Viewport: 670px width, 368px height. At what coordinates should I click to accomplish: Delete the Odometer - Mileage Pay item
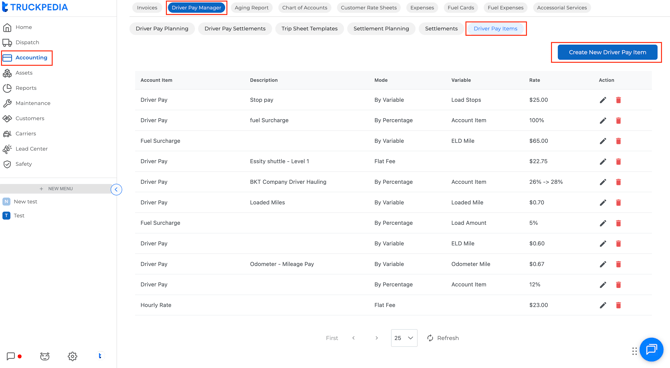(618, 264)
